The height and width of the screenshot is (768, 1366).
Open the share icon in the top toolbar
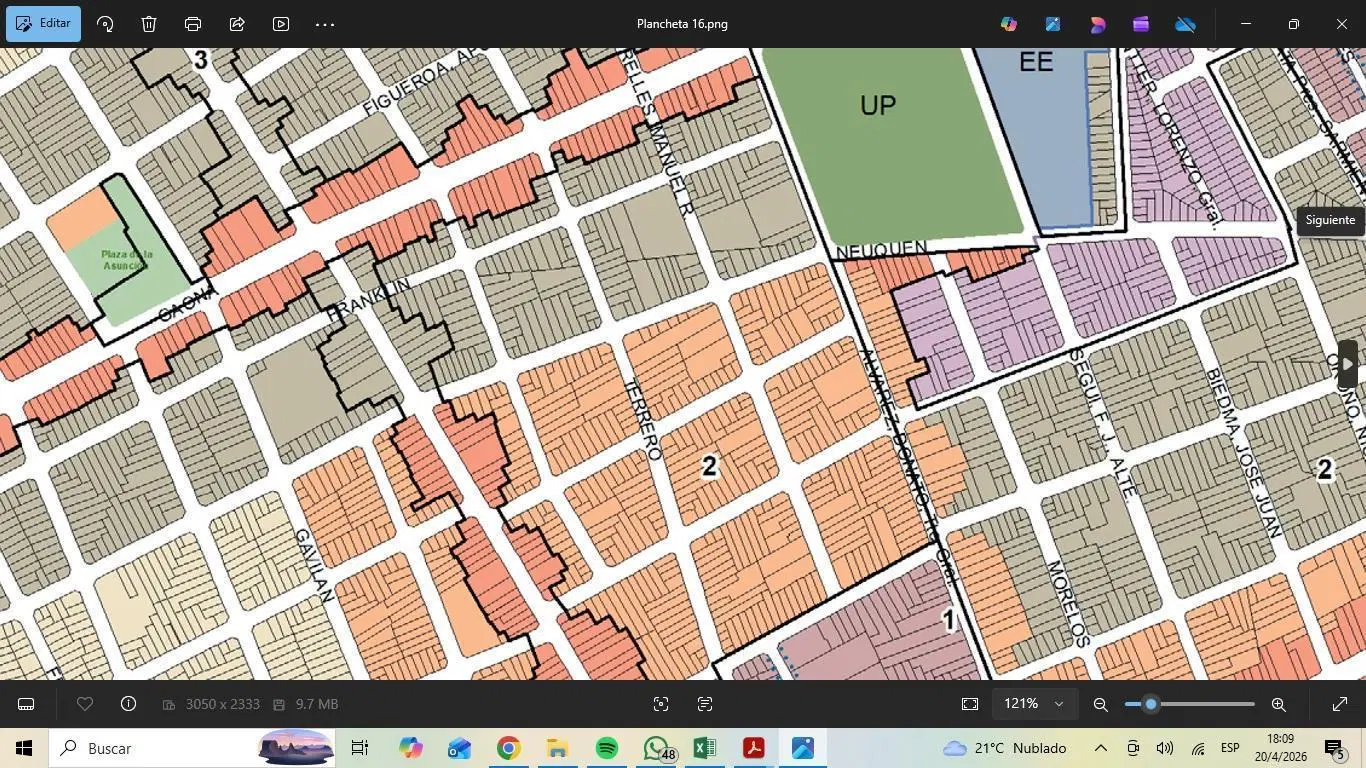(237, 24)
